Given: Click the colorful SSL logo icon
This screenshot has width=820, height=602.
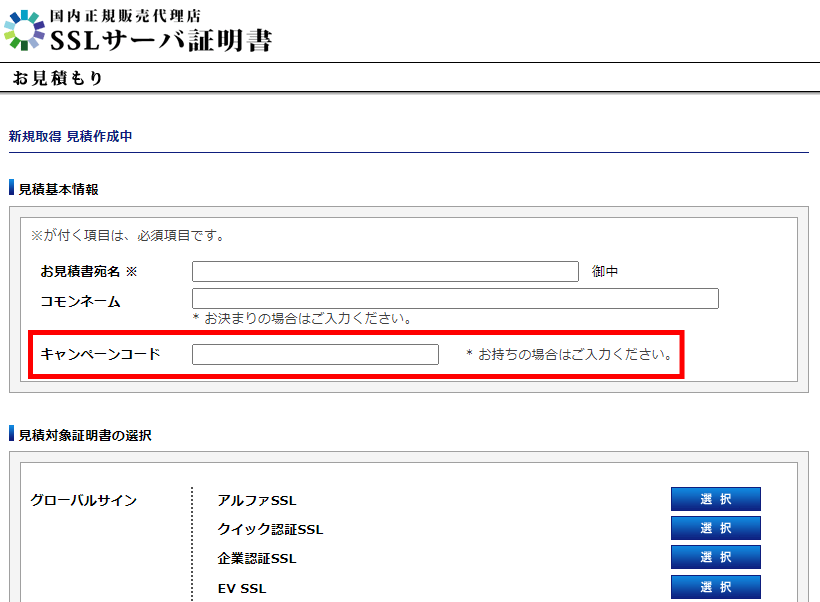Looking at the screenshot, I should [24, 30].
